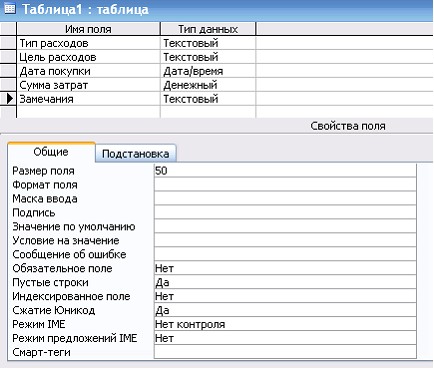Select the Общие tab
434x369 pixels.
(x=51, y=152)
